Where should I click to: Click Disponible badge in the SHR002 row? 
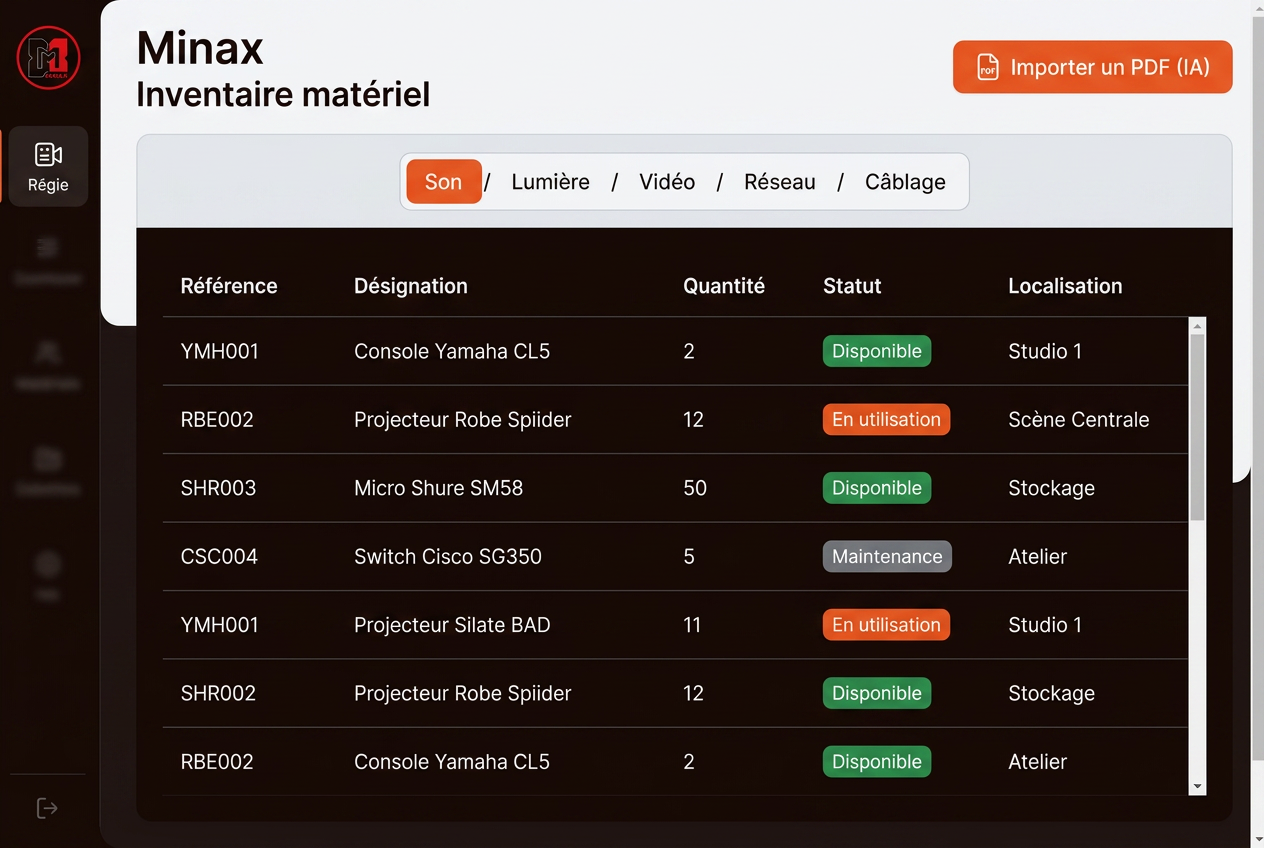[x=877, y=693]
